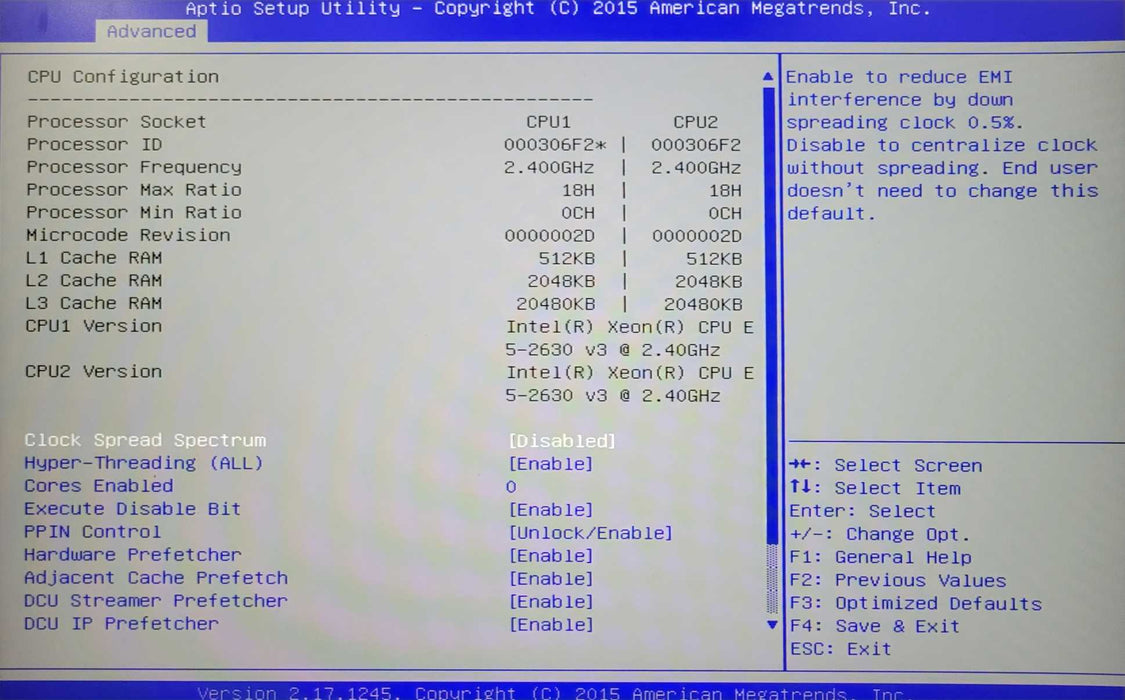
Task: Select the Cores Enabled setting
Action: click(98, 486)
